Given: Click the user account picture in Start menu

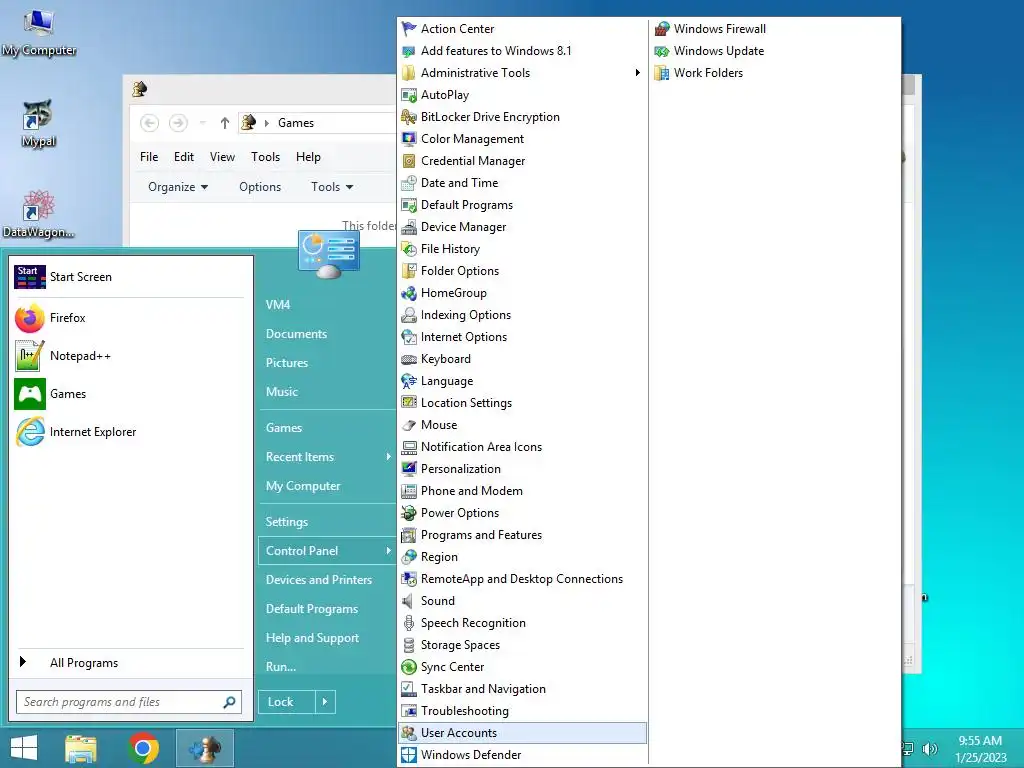Looking at the screenshot, I should (x=328, y=254).
